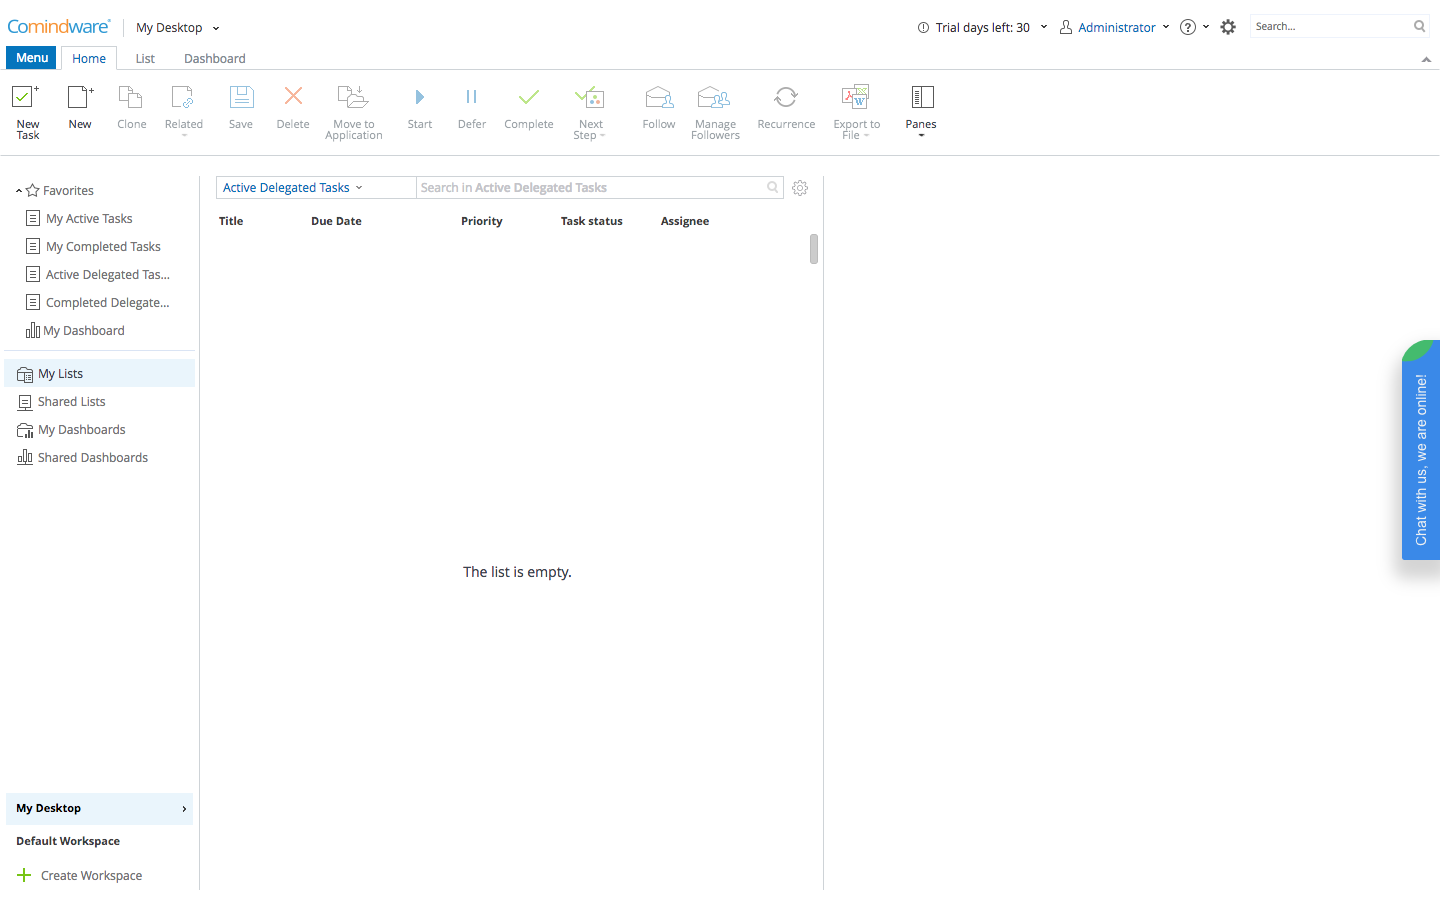Switch to the Dashboard ribbon tab
The height and width of the screenshot is (900, 1440).
(x=214, y=59)
